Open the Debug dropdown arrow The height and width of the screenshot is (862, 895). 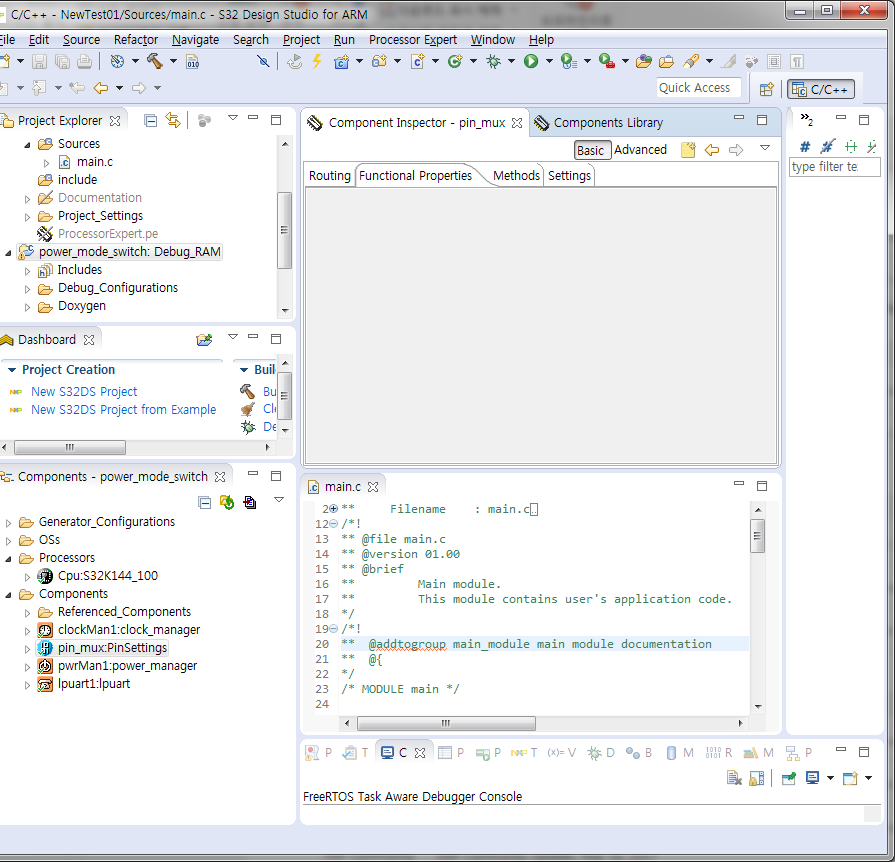click(x=511, y=61)
